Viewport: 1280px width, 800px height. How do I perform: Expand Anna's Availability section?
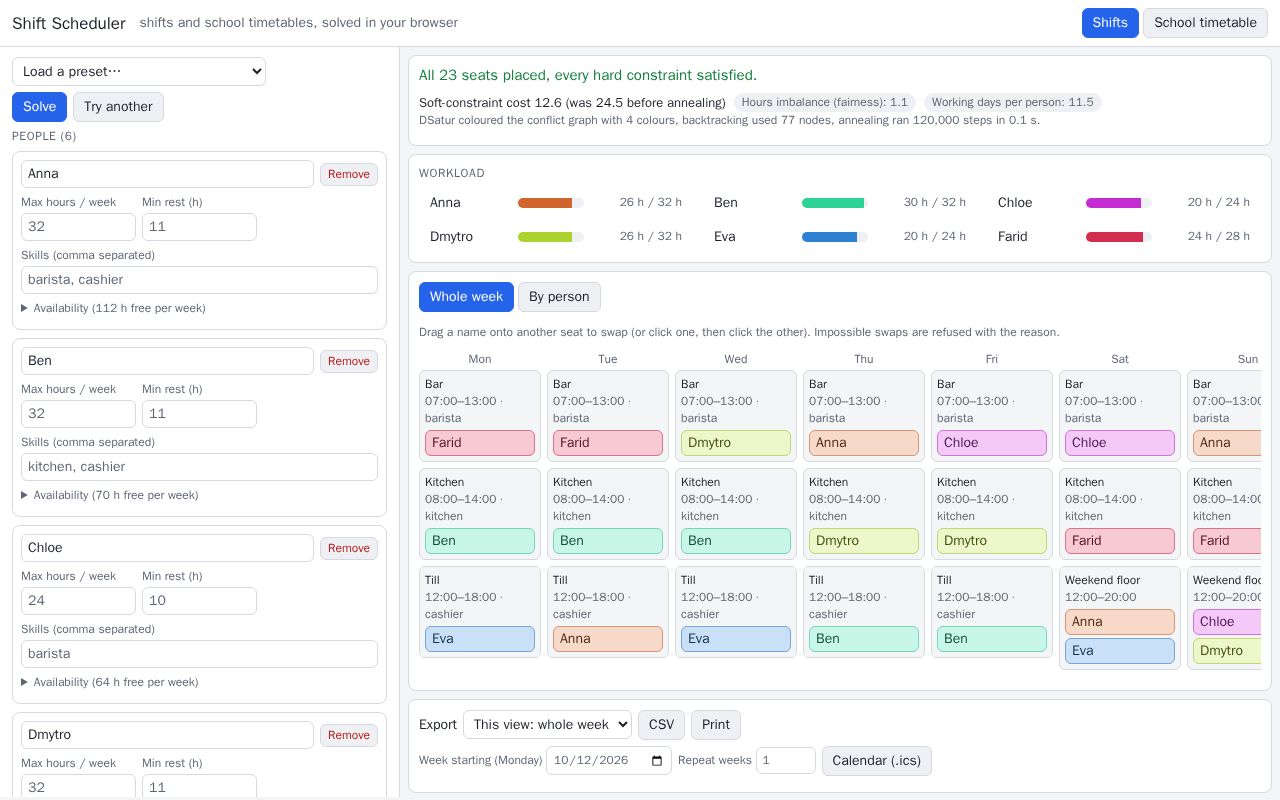[x=114, y=308]
